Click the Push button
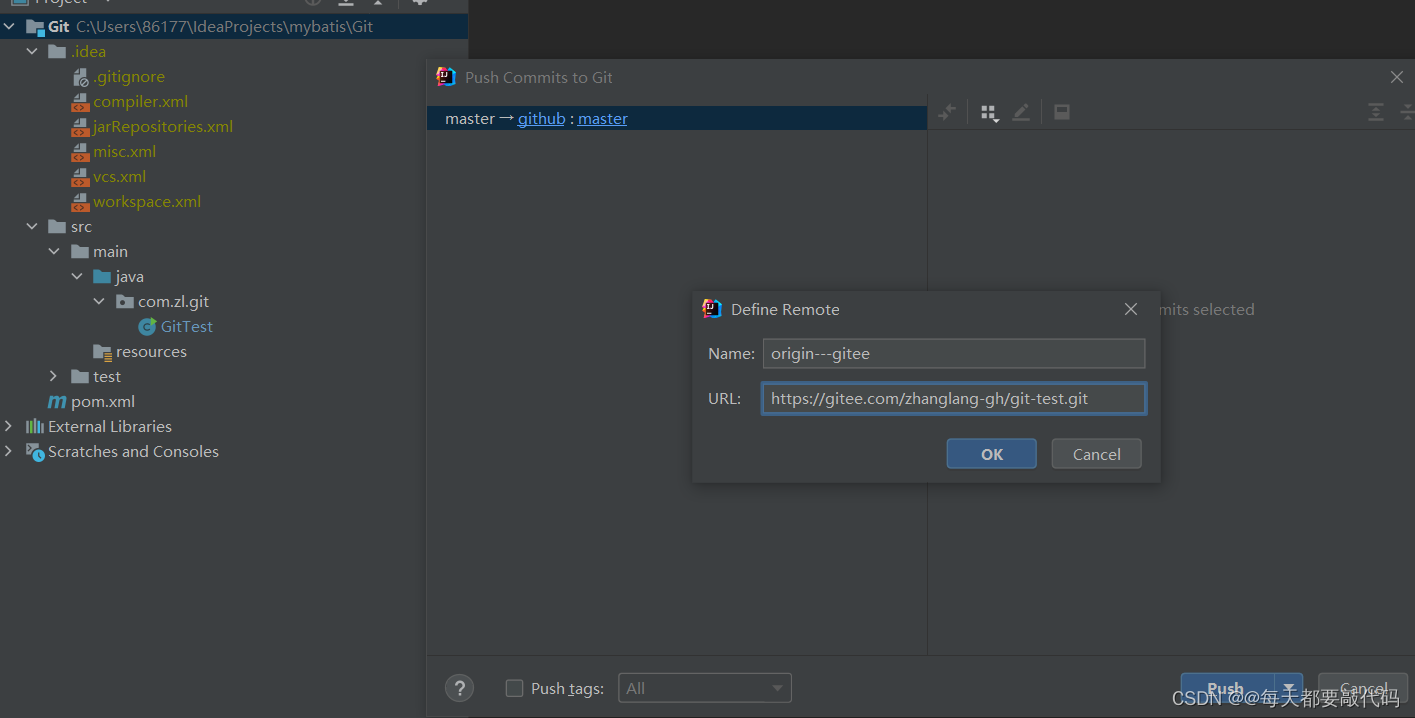Viewport: 1415px width, 718px height. pyautogui.click(x=1228, y=689)
